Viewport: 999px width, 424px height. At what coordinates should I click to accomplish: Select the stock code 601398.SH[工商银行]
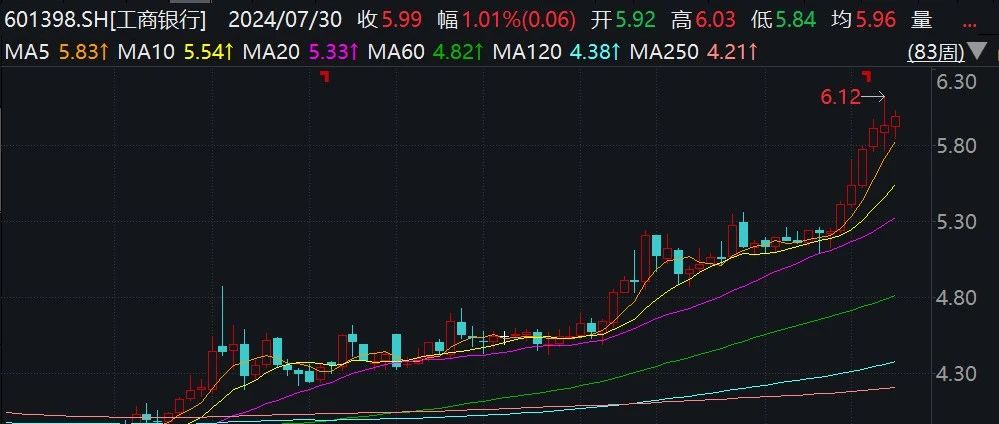tap(106, 20)
